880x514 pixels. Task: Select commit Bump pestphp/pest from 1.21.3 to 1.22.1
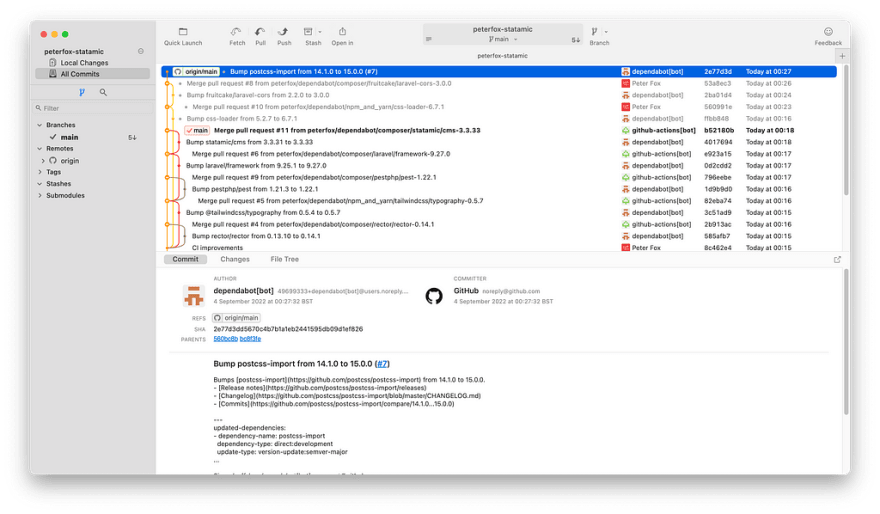[x=499, y=189]
